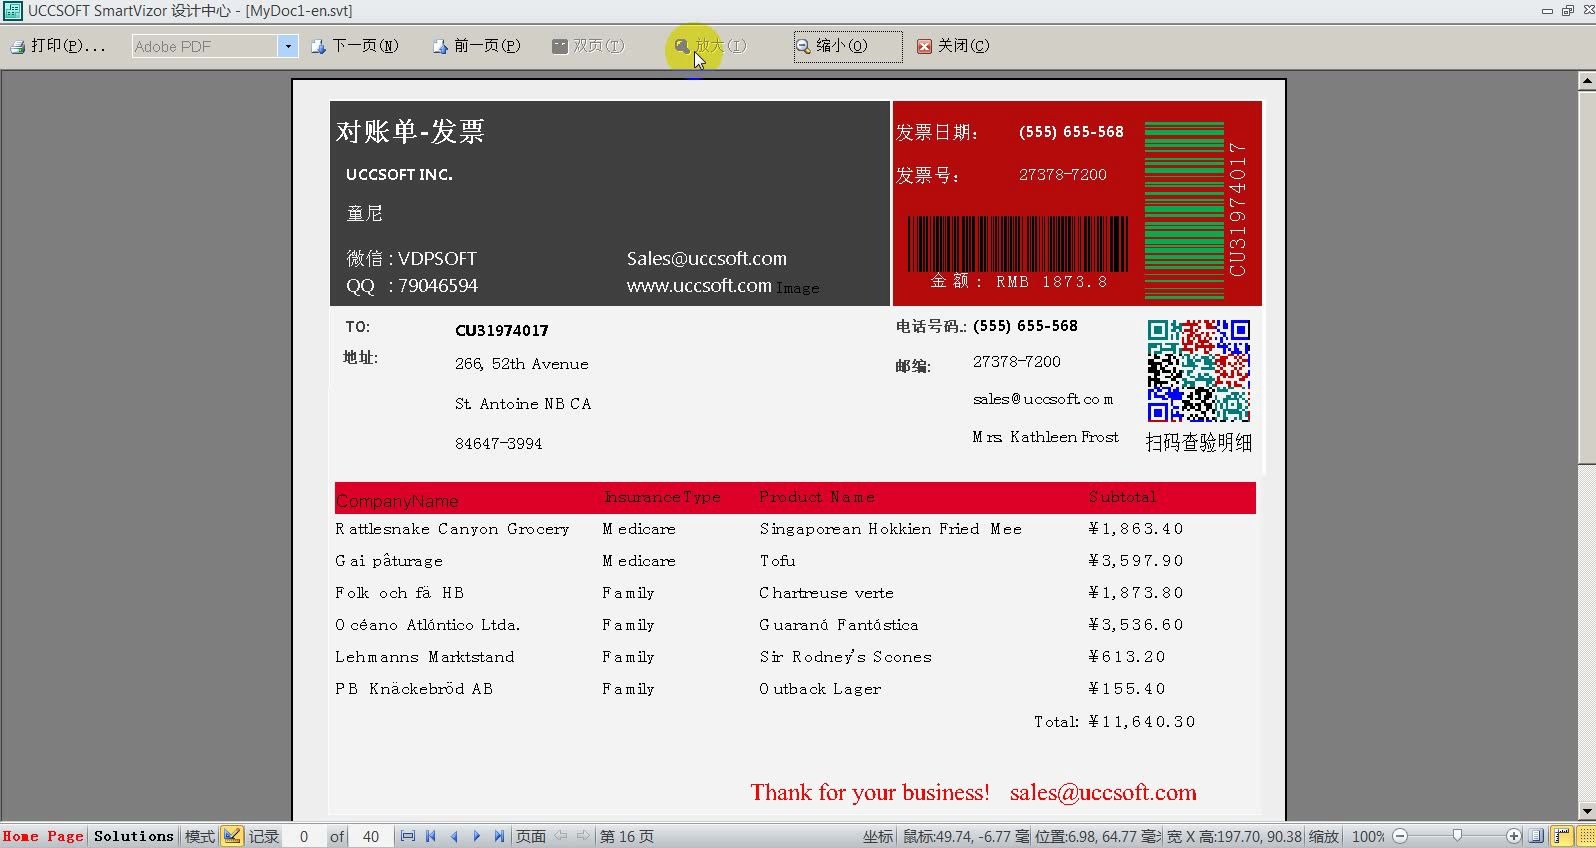Click the Print (打印) button
1596x848 pixels.
pos(58,46)
